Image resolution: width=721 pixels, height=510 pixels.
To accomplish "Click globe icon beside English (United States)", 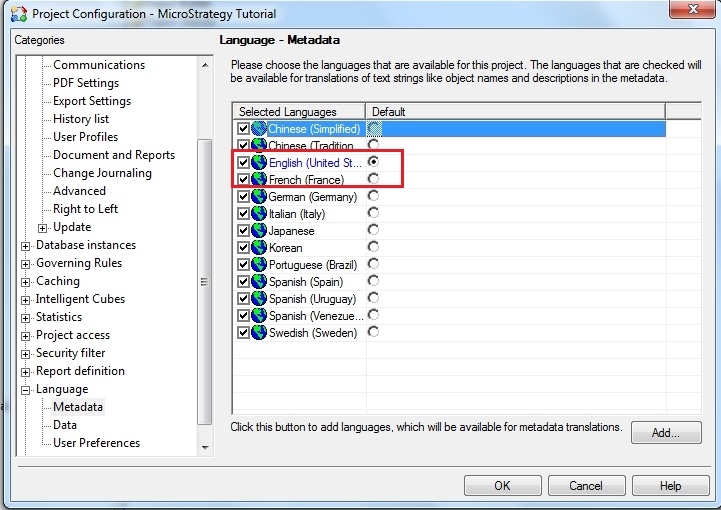I will [259, 162].
